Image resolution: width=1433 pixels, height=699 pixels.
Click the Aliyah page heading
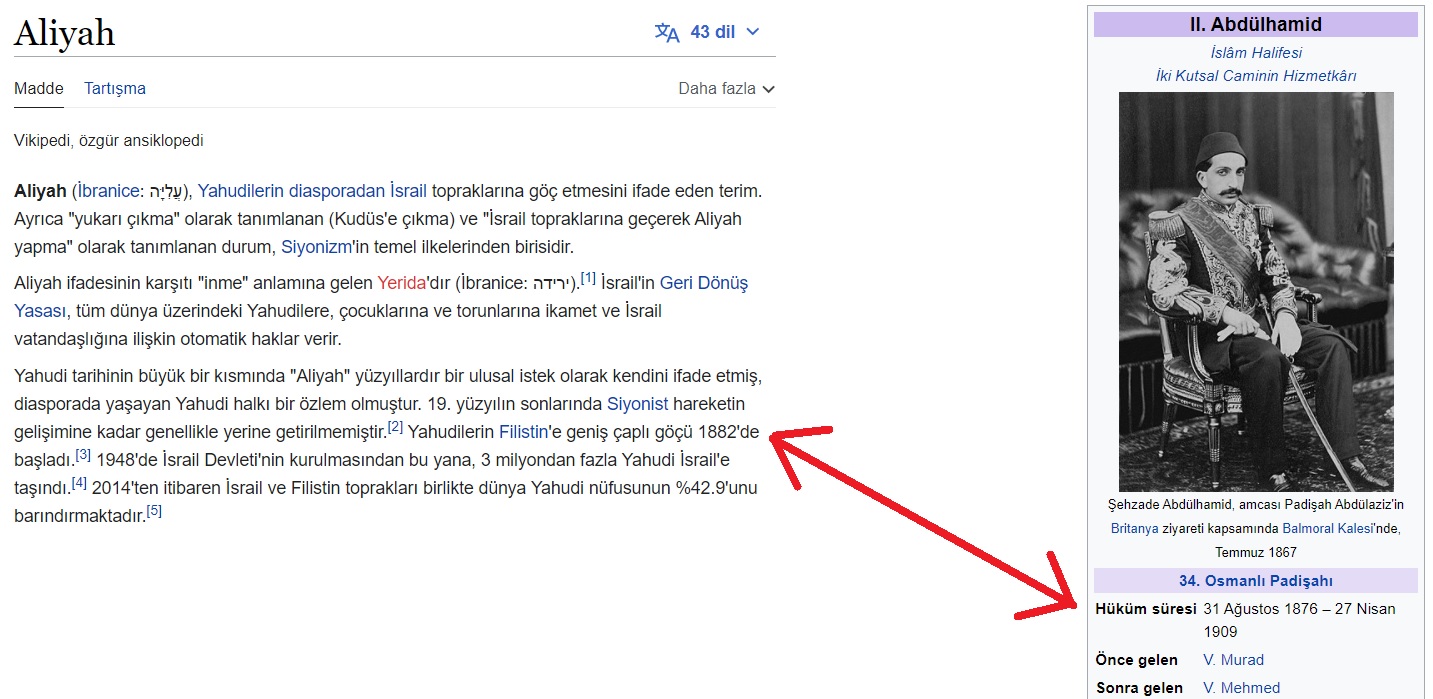tap(64, 33)
